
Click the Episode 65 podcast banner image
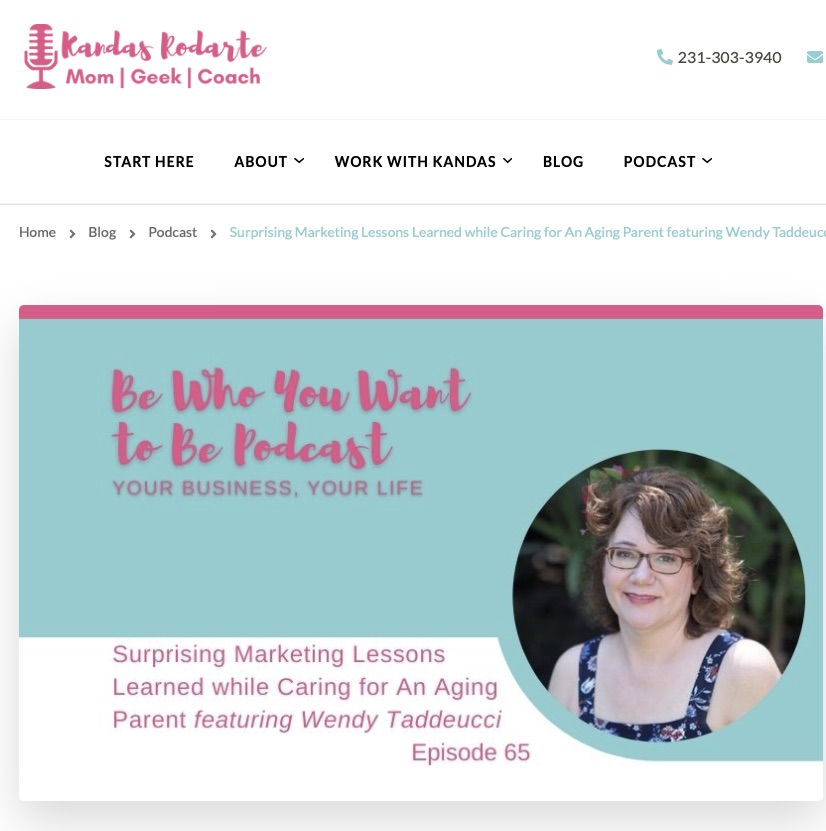pos(421,553)
